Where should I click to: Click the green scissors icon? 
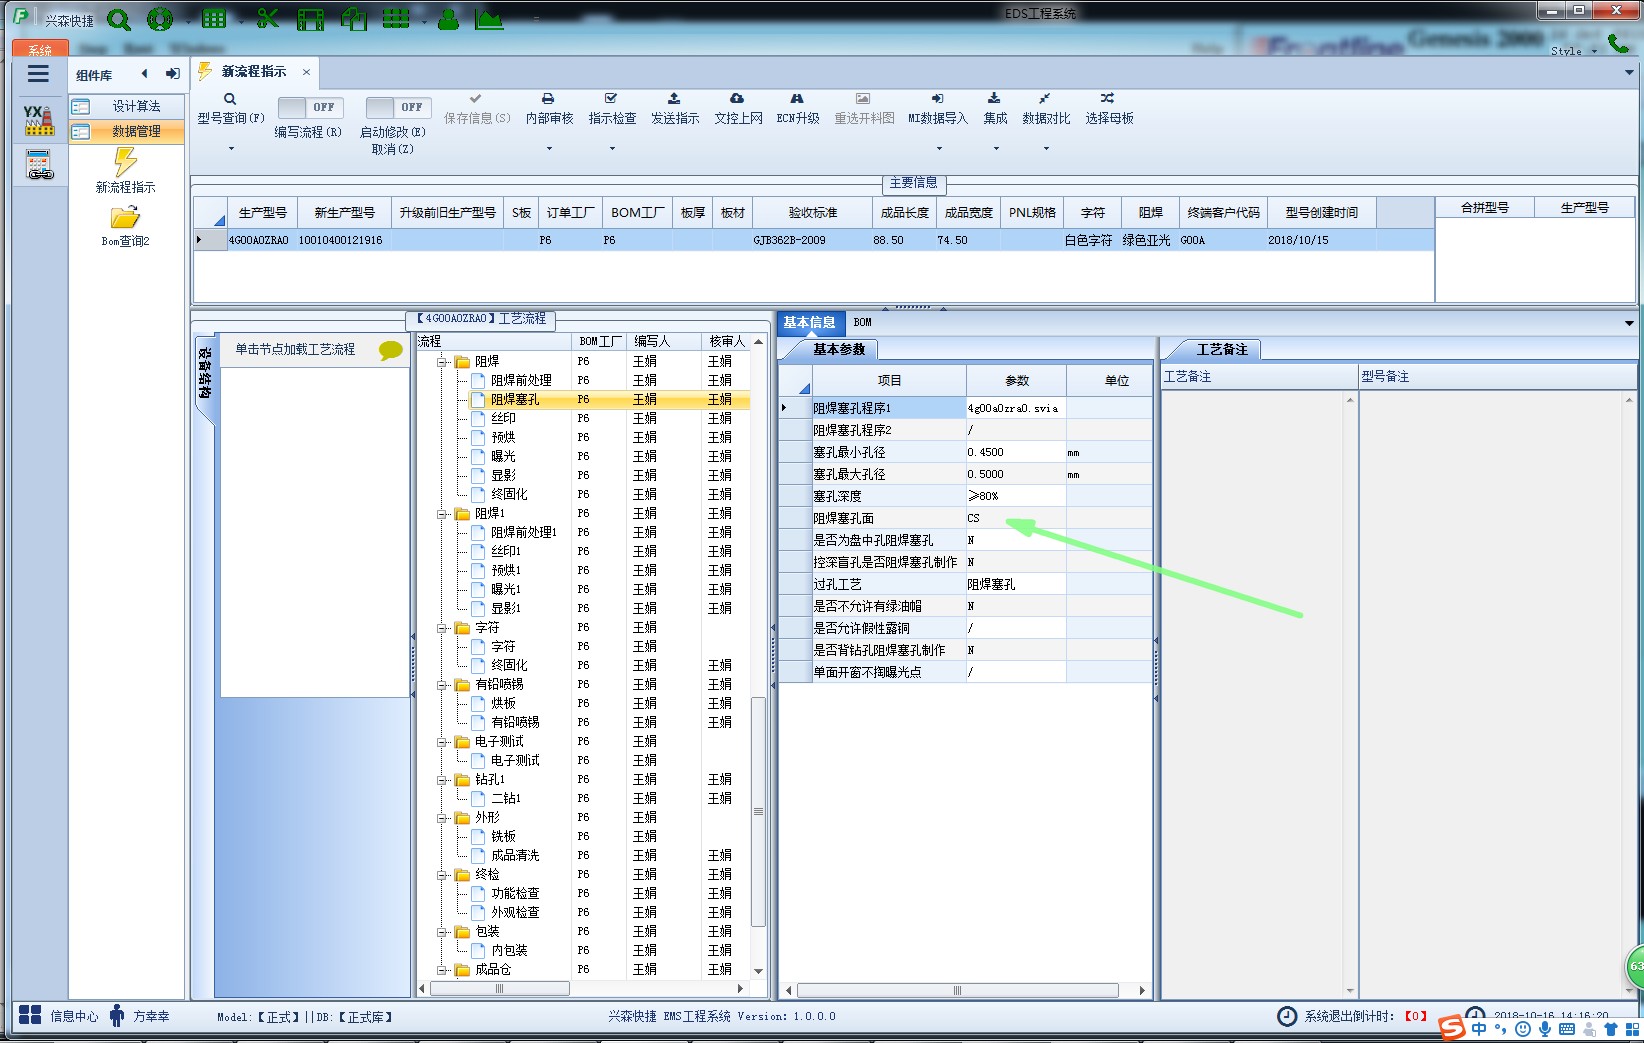click(267, 19)
